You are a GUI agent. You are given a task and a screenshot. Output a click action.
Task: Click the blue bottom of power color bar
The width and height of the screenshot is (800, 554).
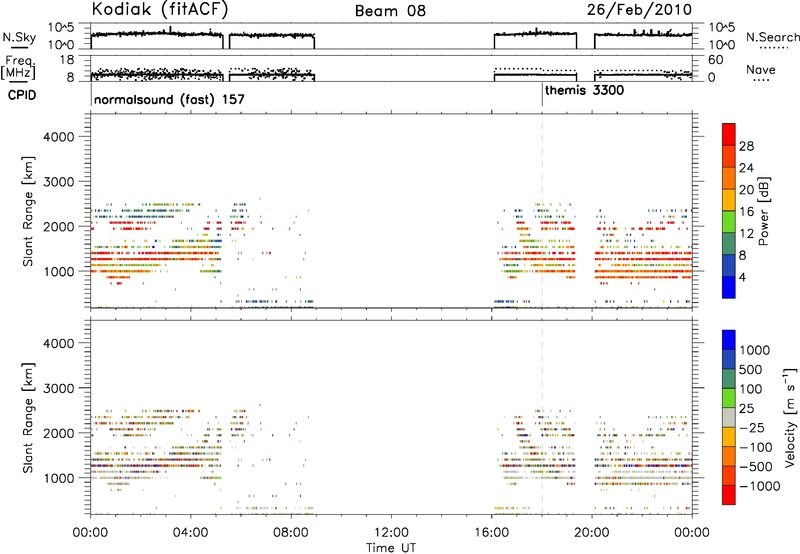tap(729, 287)
